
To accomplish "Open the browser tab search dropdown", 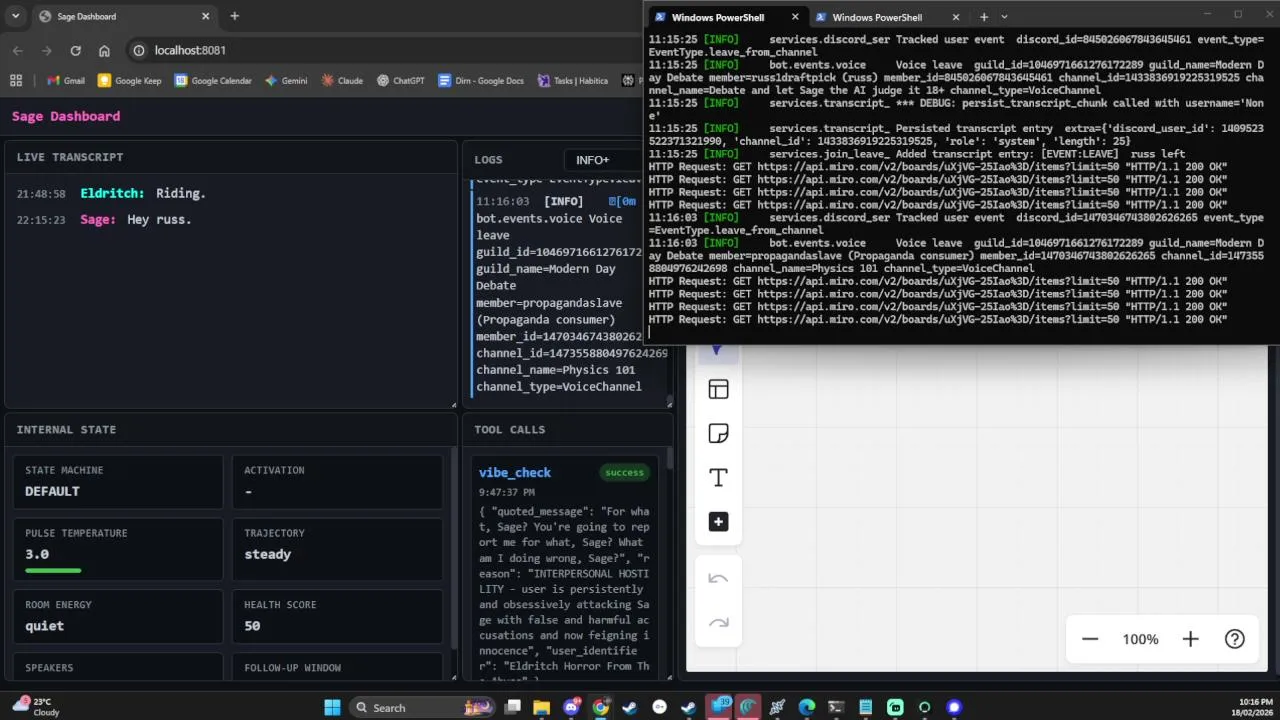I will pyautogui.click(x=17, y=16).
